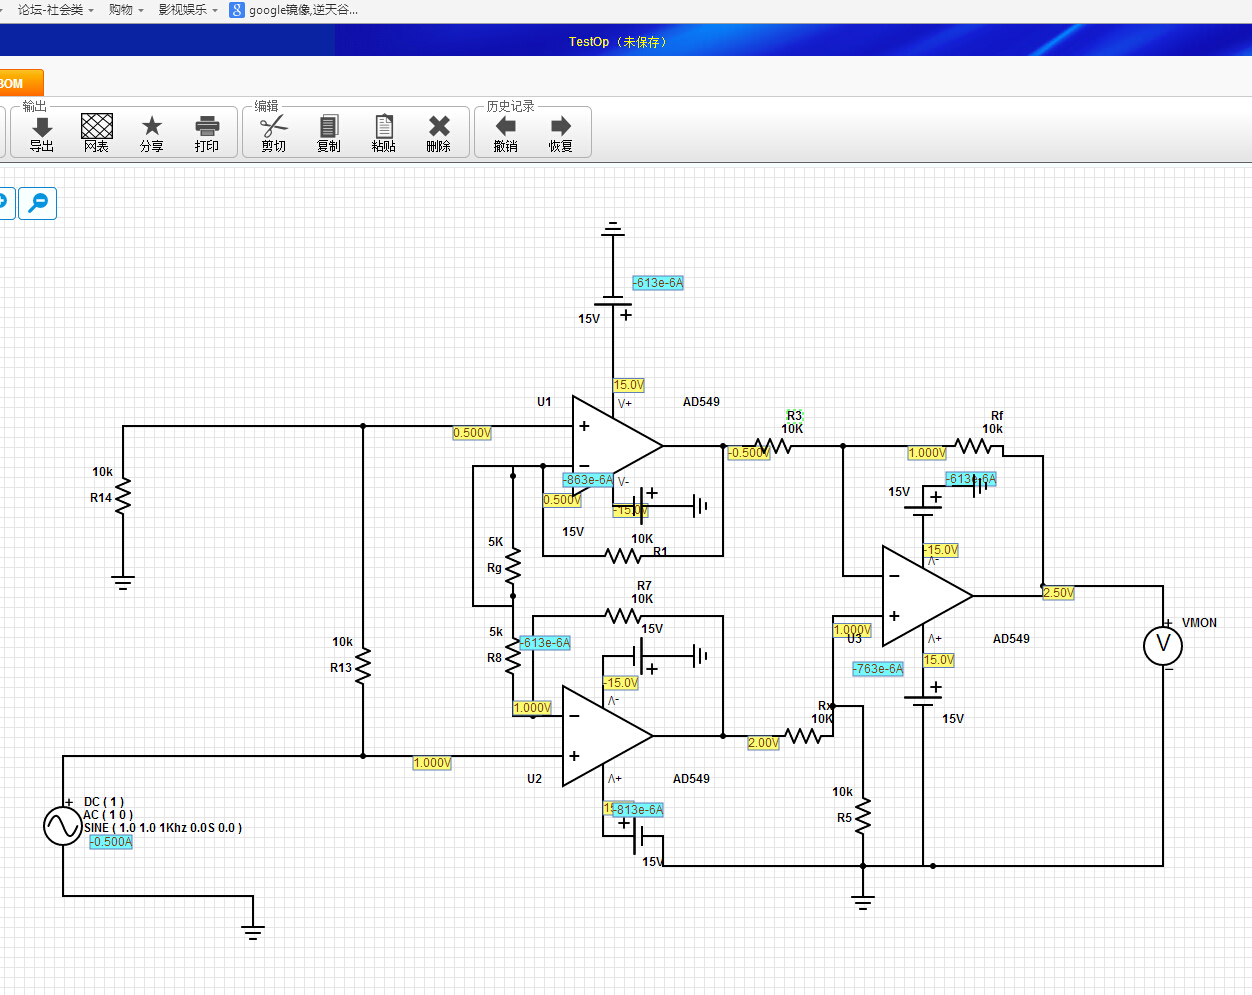
Task: Click the SINE source parameters text
Action: tap(163, 828)
